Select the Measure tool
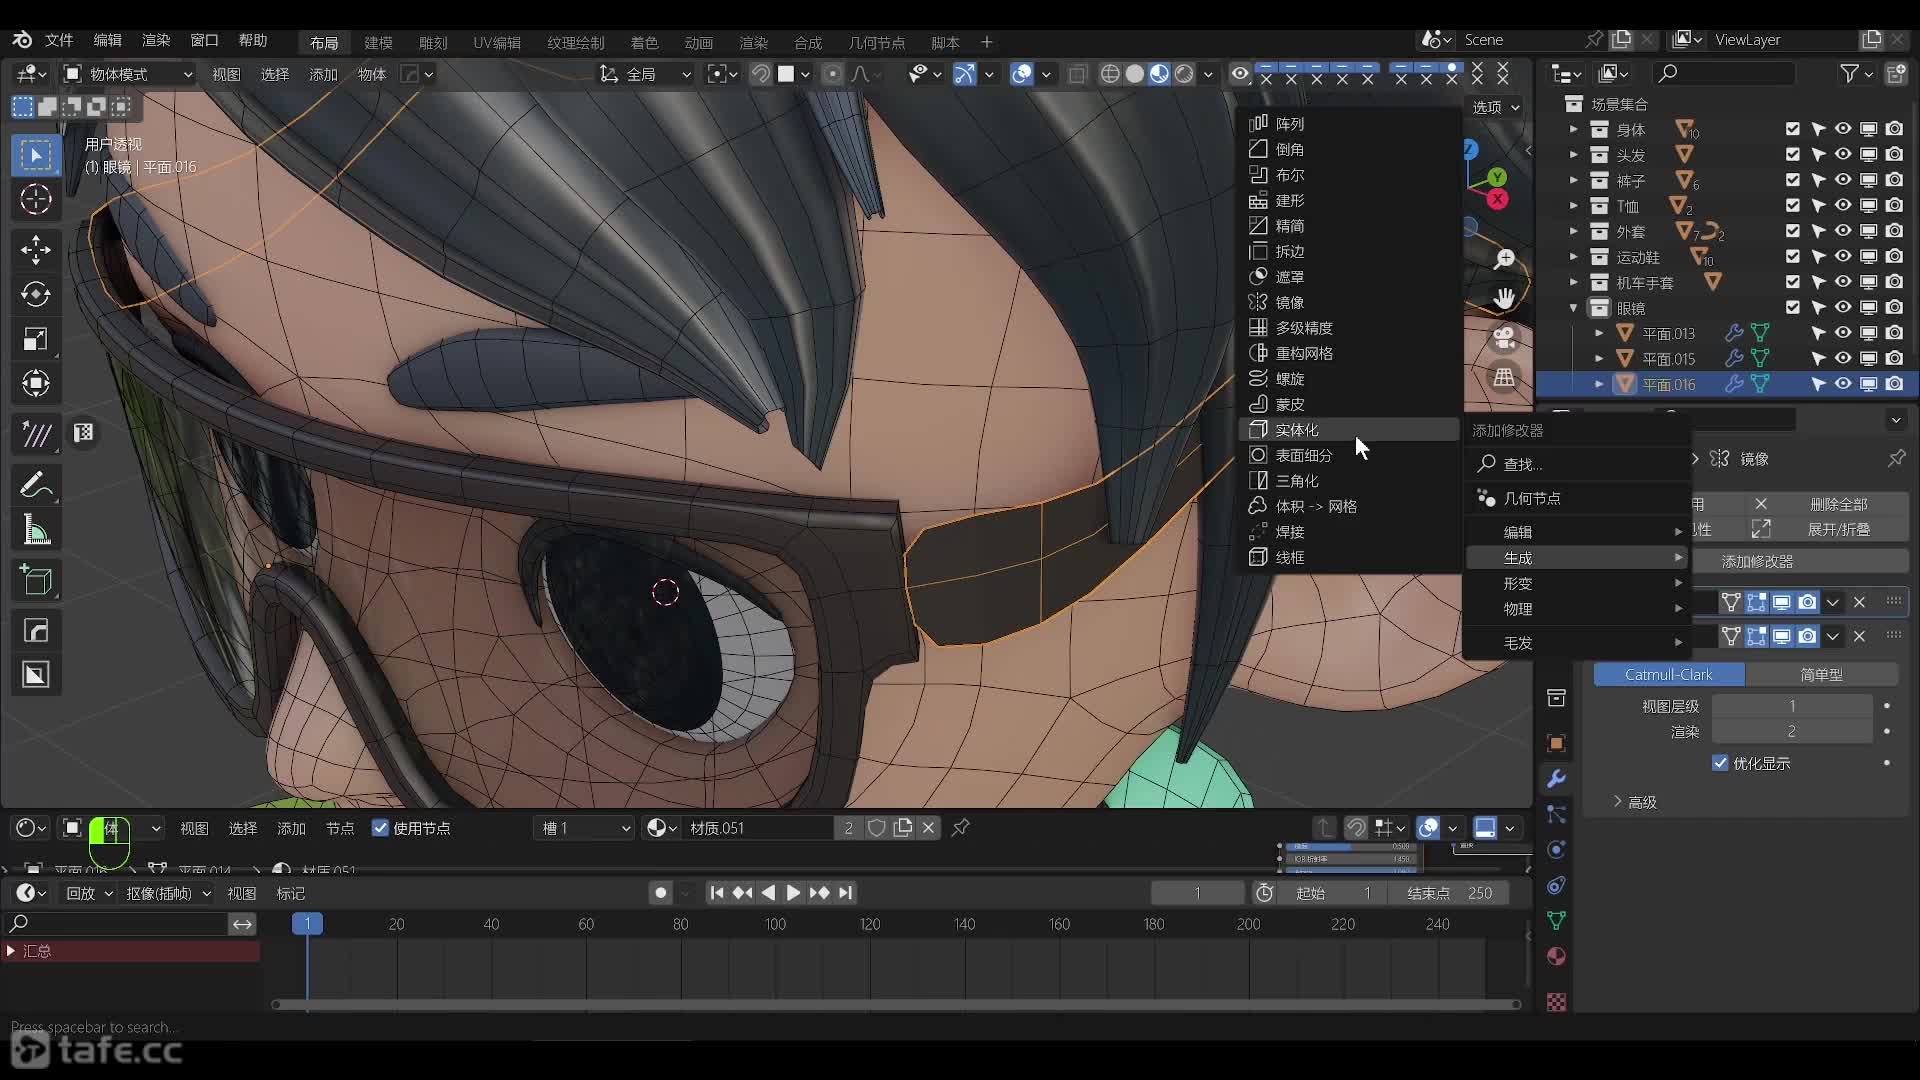The height and width of the screenshot is (1080, 1920). click(36, 530)
